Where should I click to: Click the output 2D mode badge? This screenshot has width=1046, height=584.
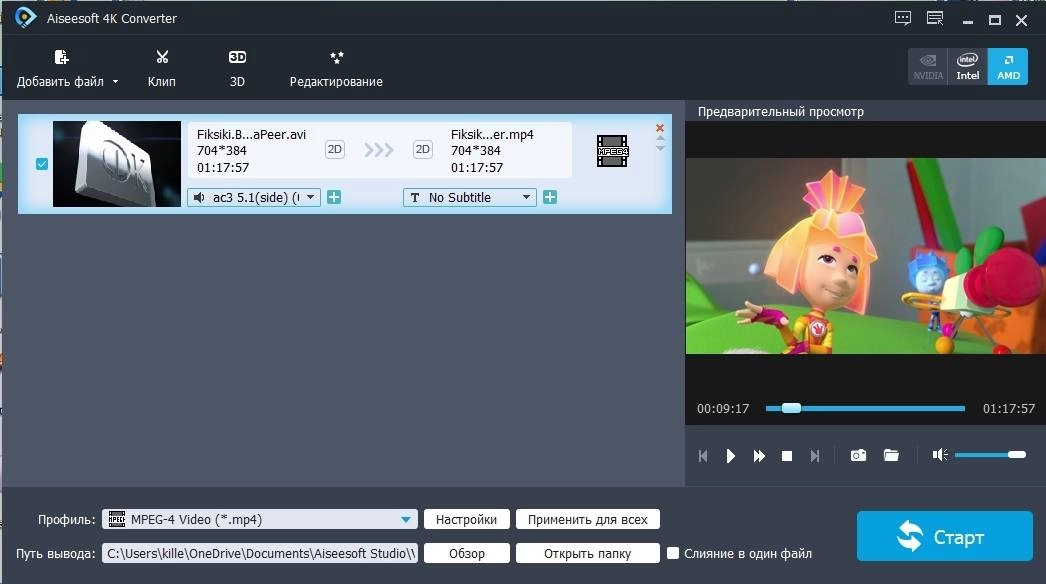pyautogui.click(x=423, y=150)
